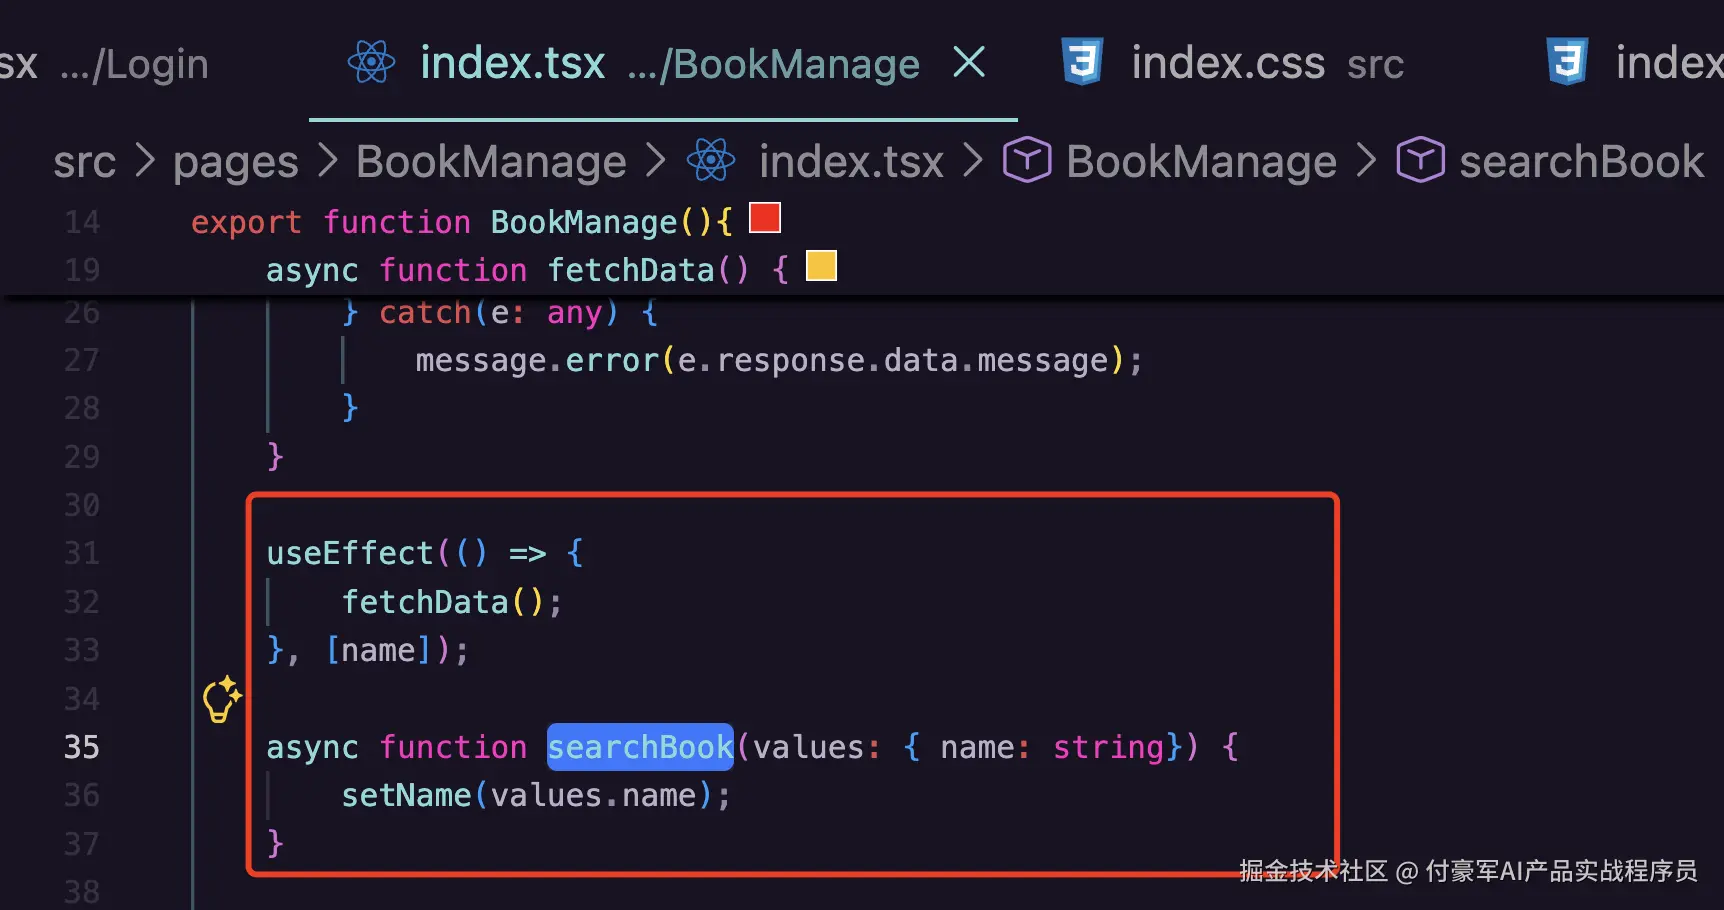Click the cube icon before BookManage symbol

coord(1027,160)
